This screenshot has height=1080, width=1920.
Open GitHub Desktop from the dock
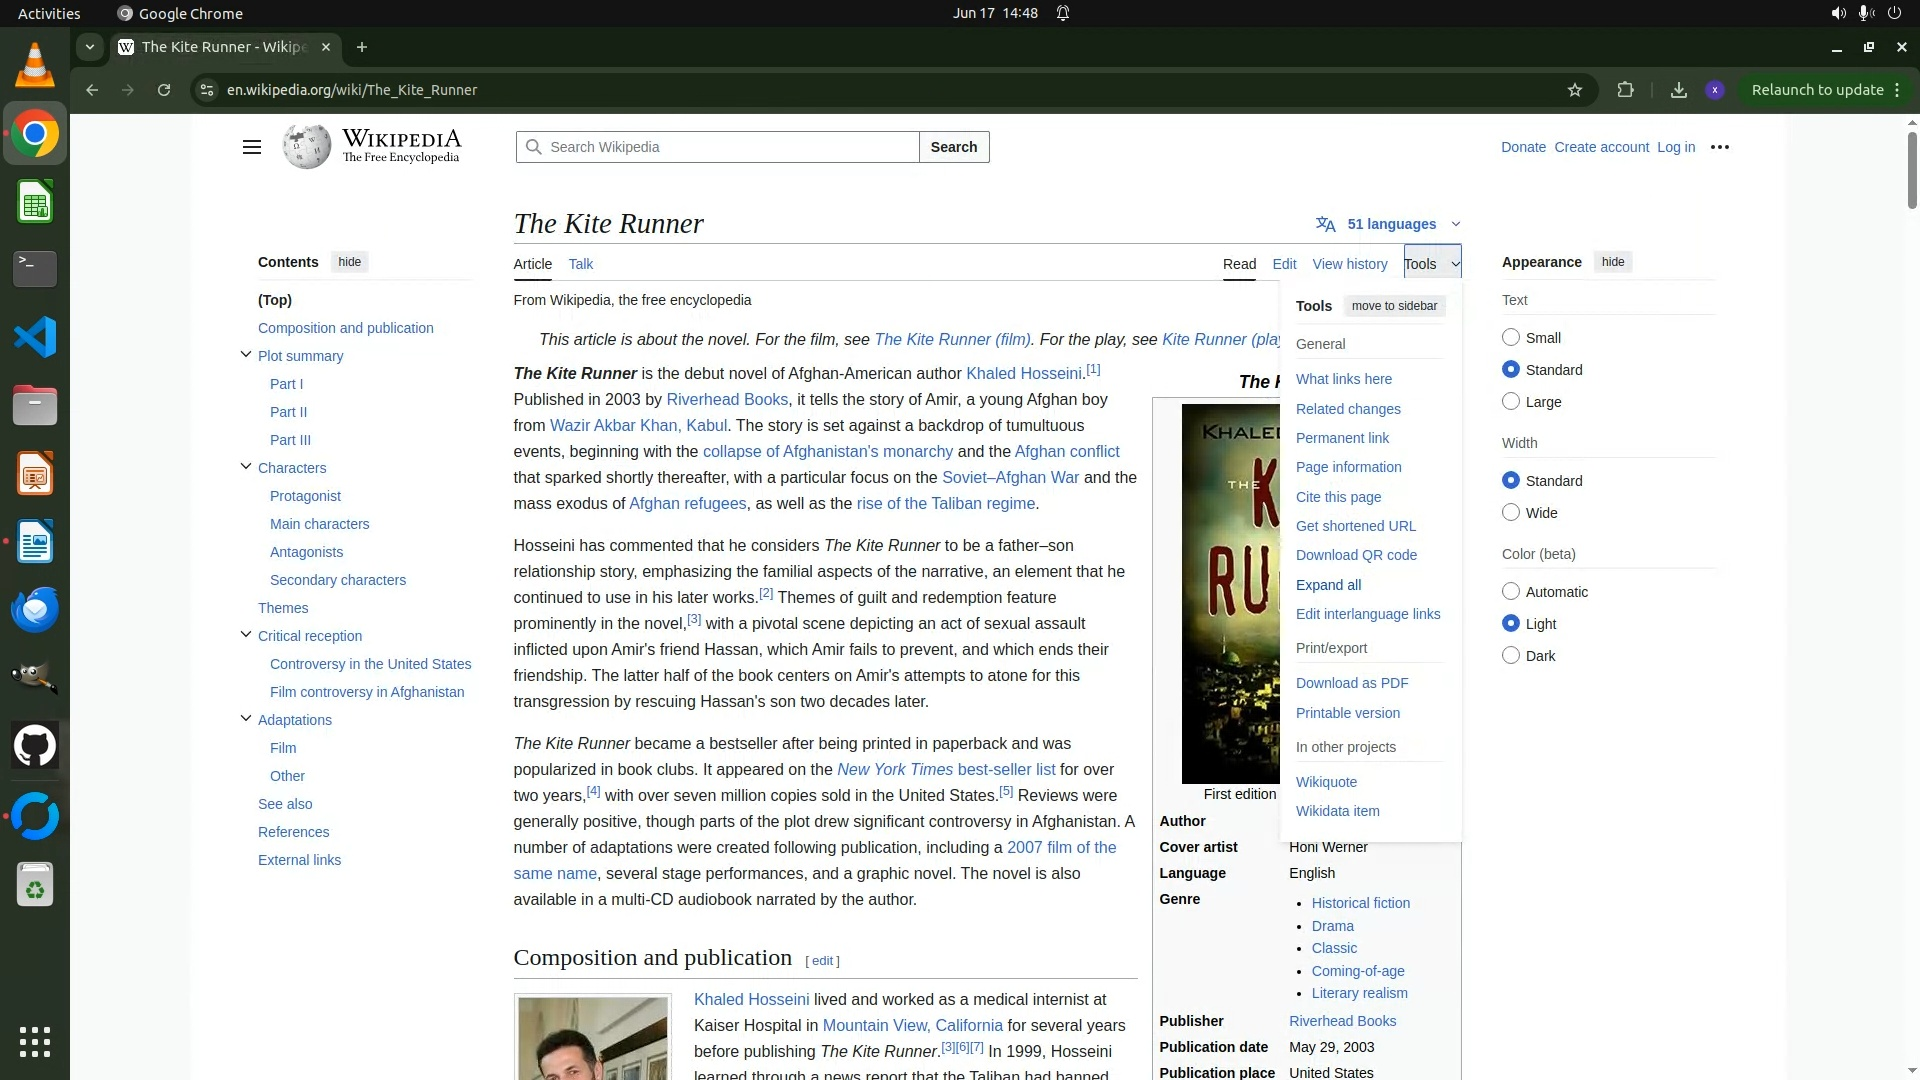(x=35, y=746)
